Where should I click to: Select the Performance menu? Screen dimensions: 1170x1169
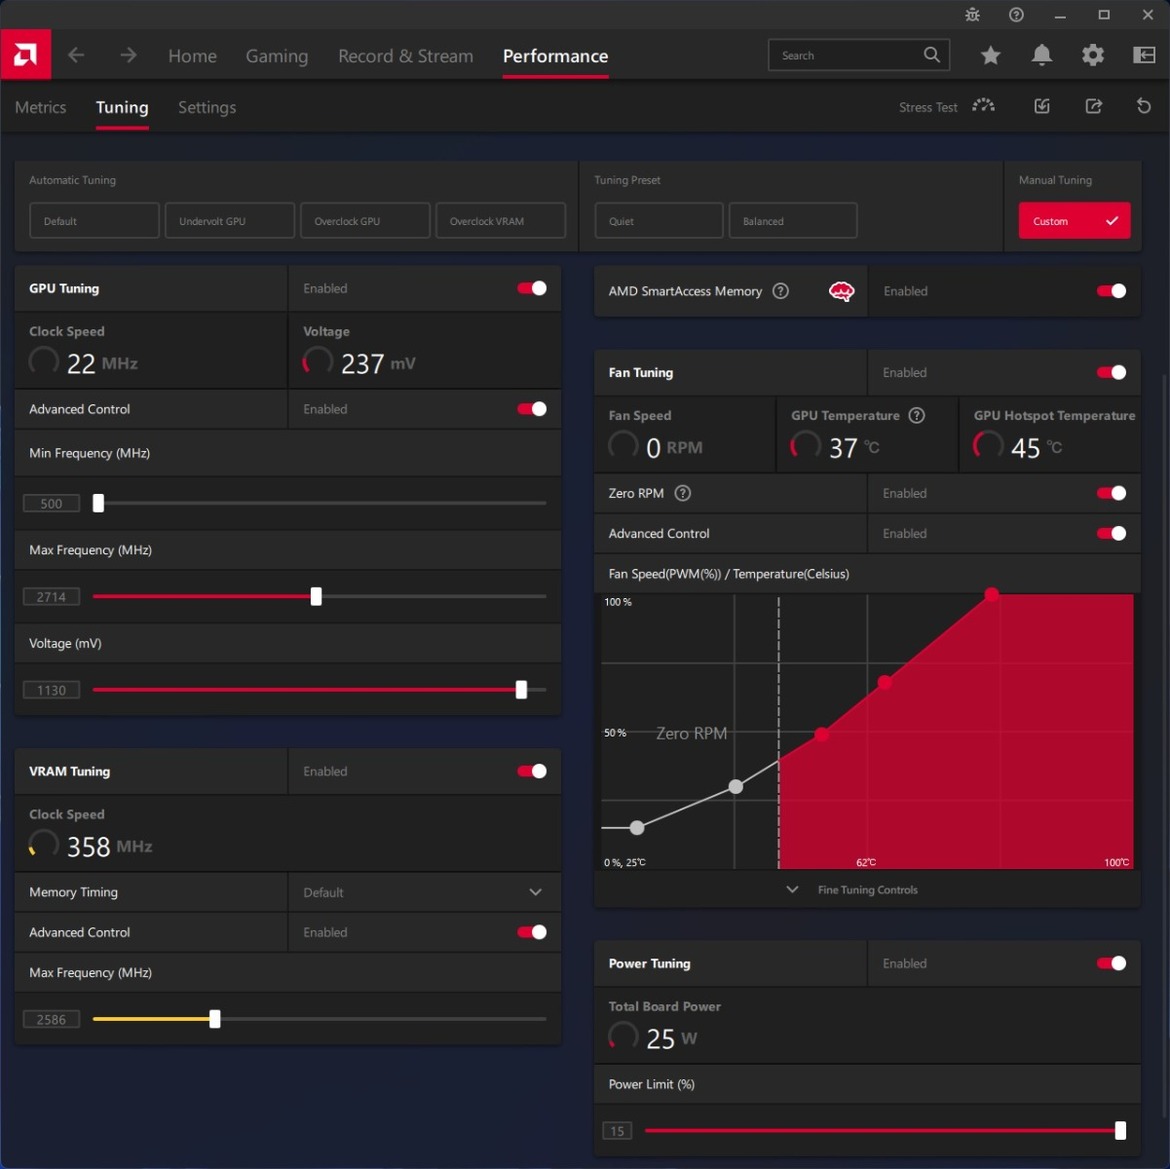tap(555, 56)
